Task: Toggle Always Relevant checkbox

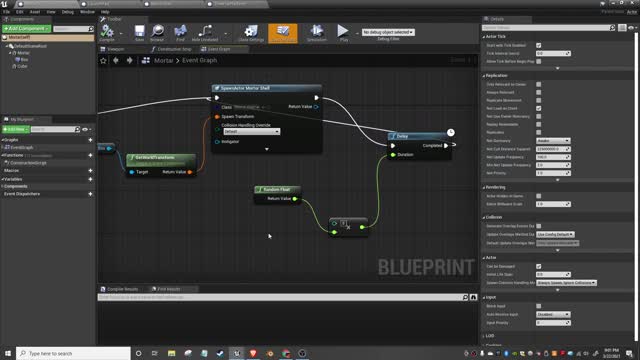Action: point(539,92)
